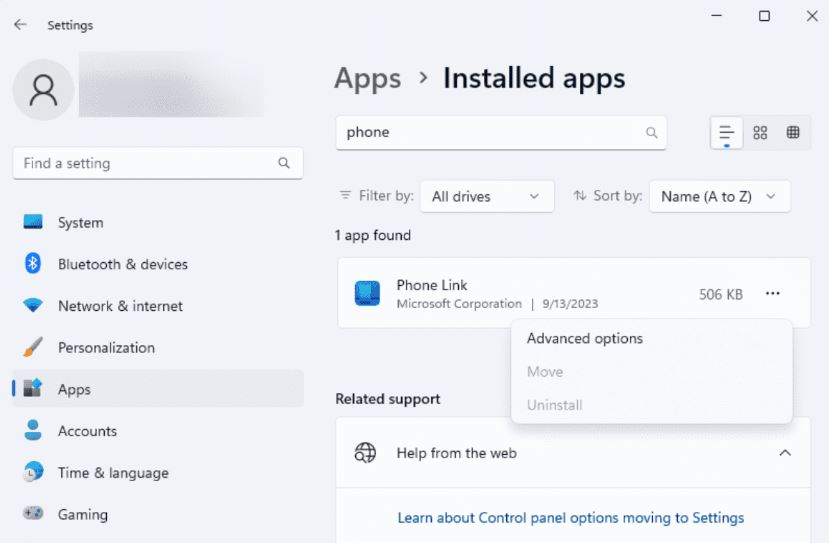Switch to table view layout
The height and width of the screenshot is (543, 829).
[x=793, y=133]
